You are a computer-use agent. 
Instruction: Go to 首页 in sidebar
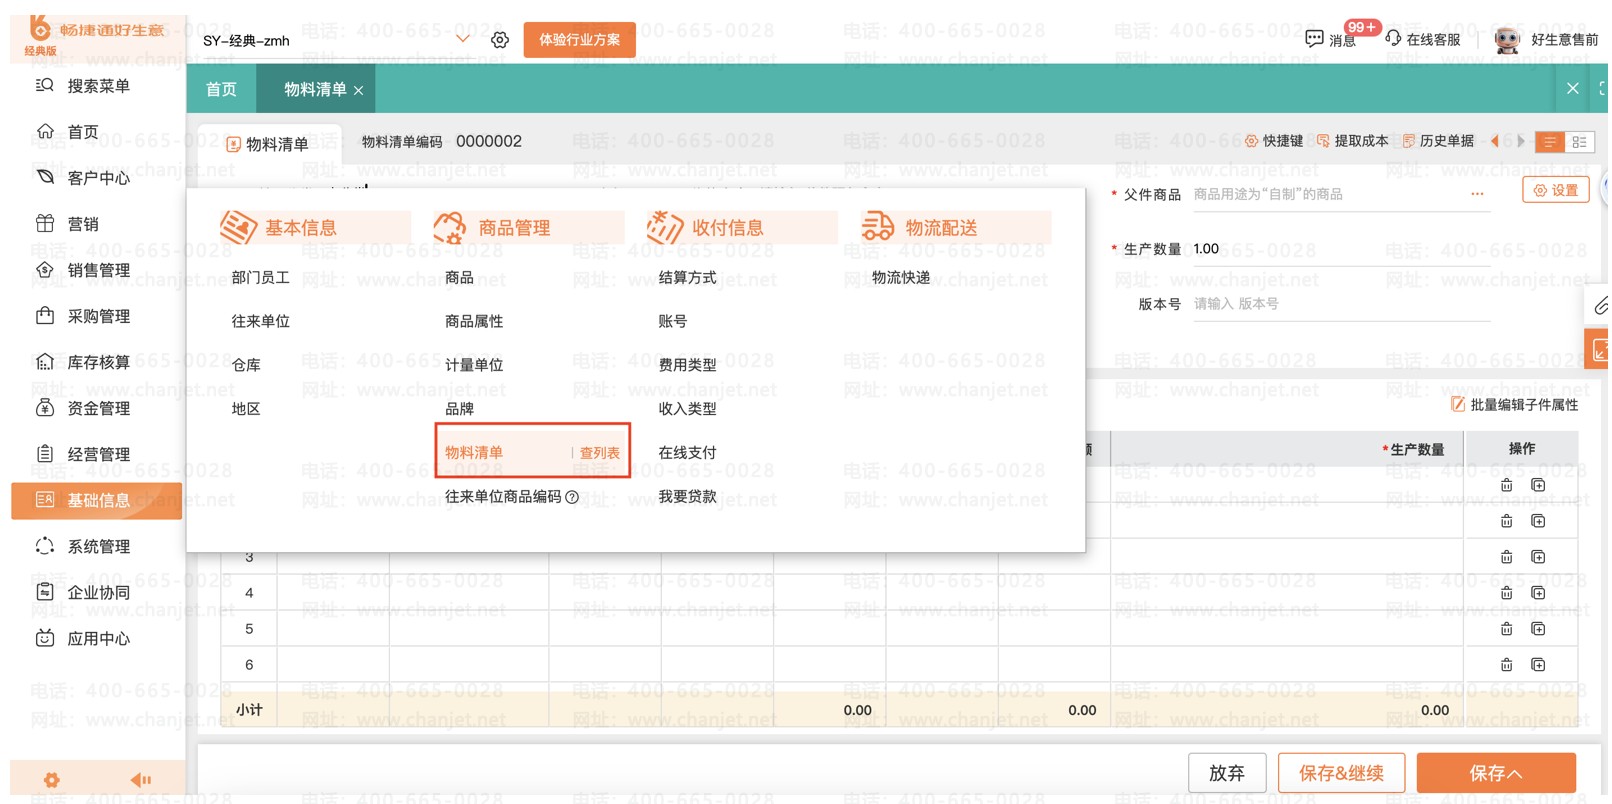[68, 132]
